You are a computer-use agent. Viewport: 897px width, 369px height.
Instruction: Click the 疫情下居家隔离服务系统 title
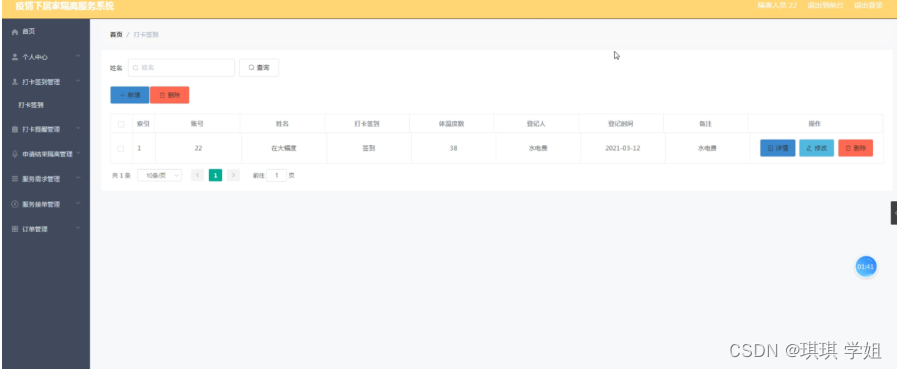pos(64,6)
